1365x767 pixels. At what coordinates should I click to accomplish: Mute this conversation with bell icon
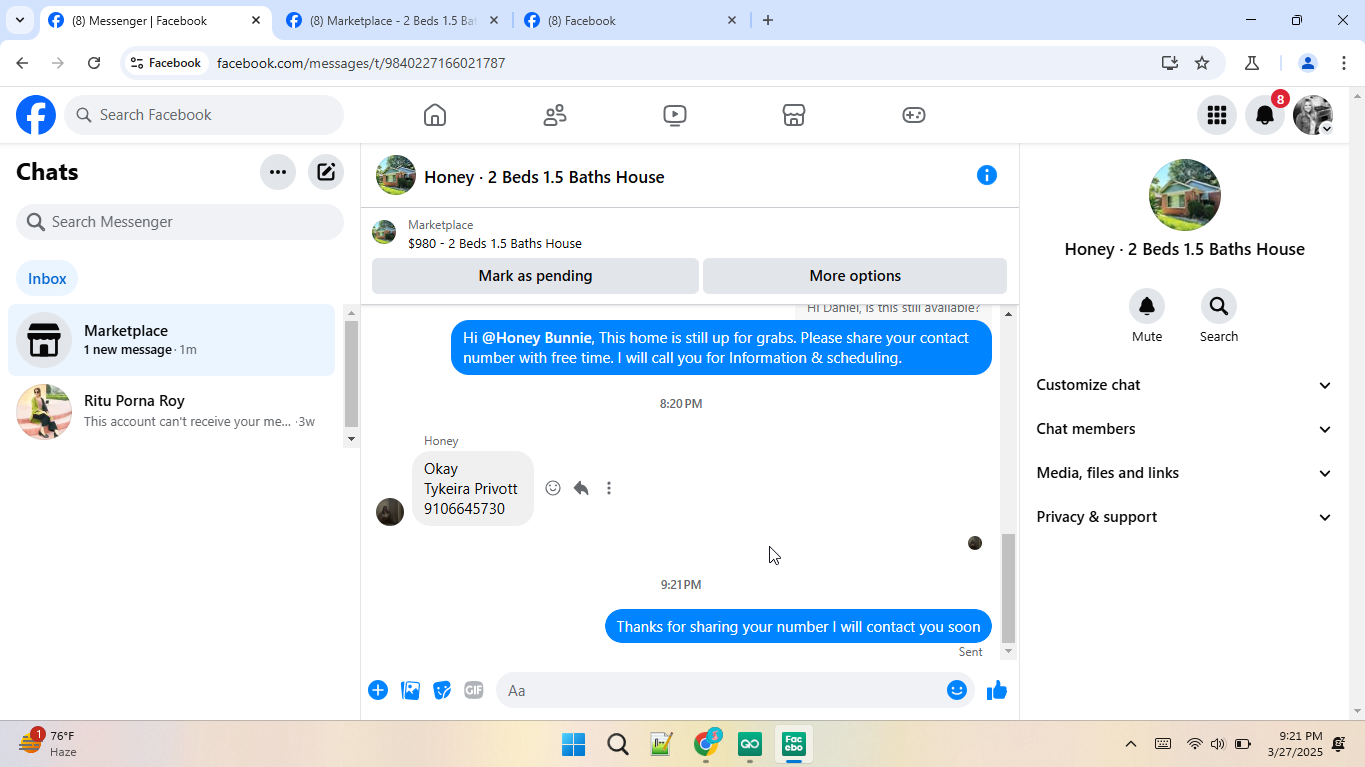[x=1147, y=306]
